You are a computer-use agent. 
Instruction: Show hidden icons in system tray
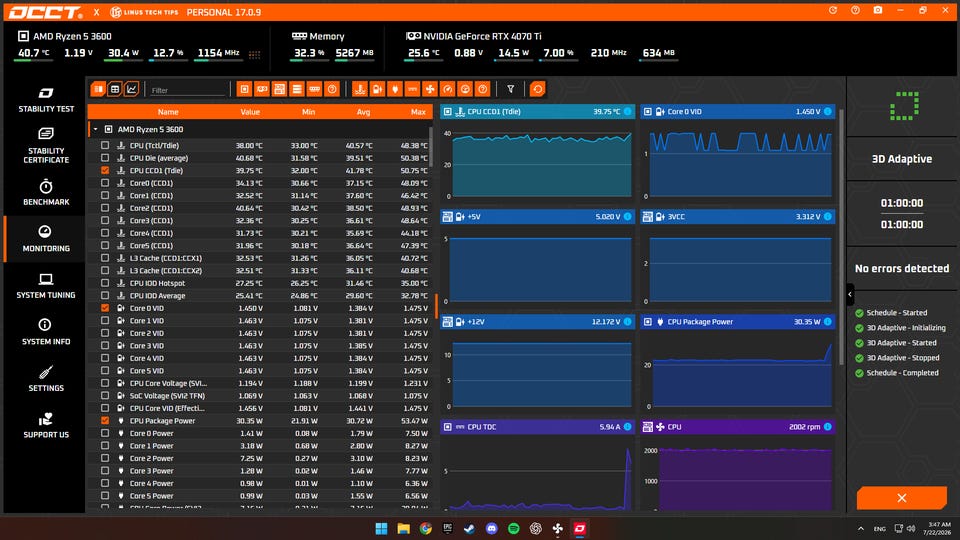coord(861,528)
